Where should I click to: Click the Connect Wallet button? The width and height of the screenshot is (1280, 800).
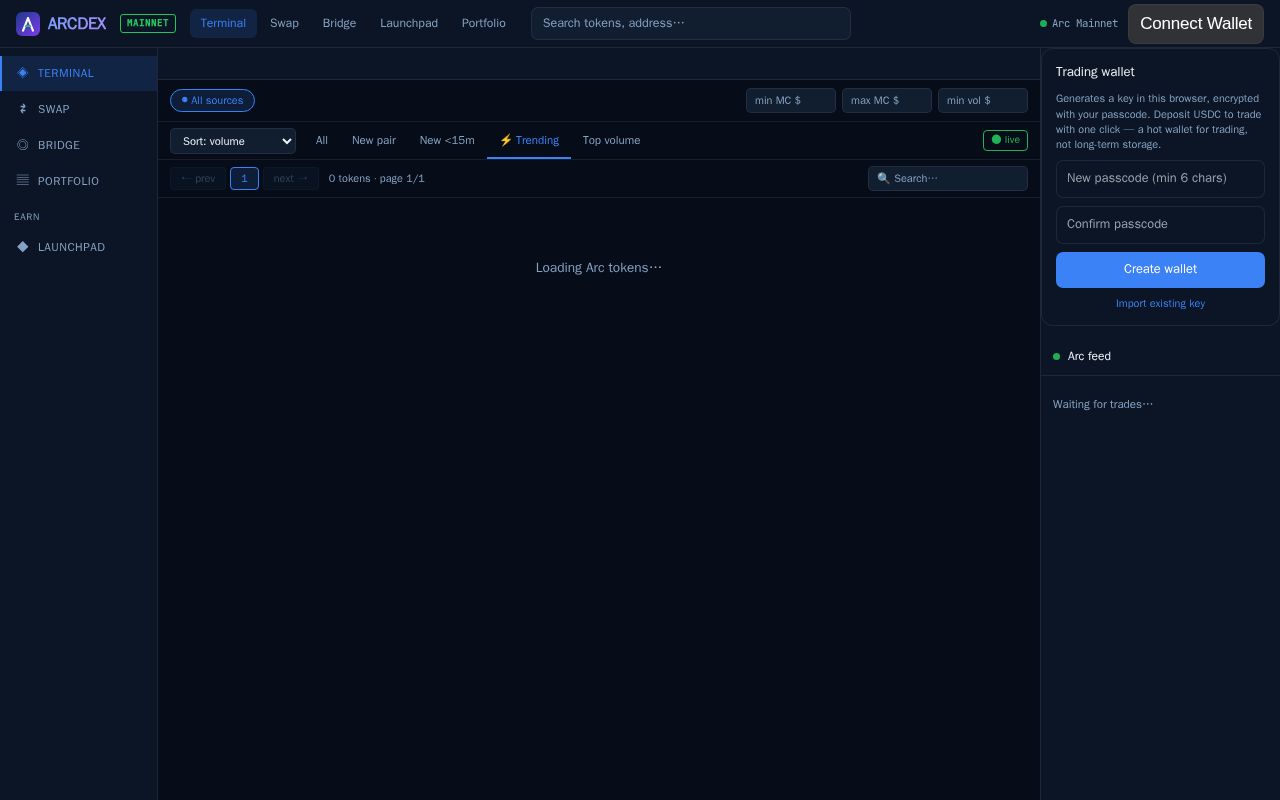1196,24
